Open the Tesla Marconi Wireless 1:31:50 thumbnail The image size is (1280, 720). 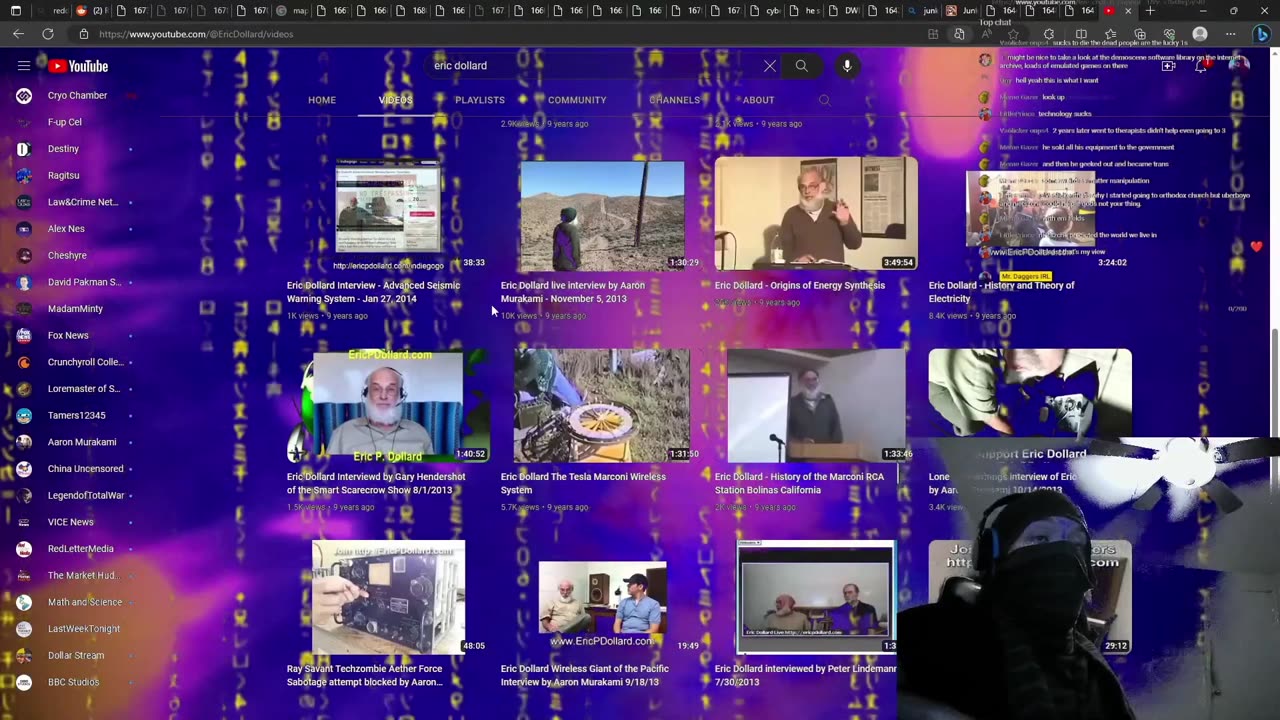click(602, 406)
